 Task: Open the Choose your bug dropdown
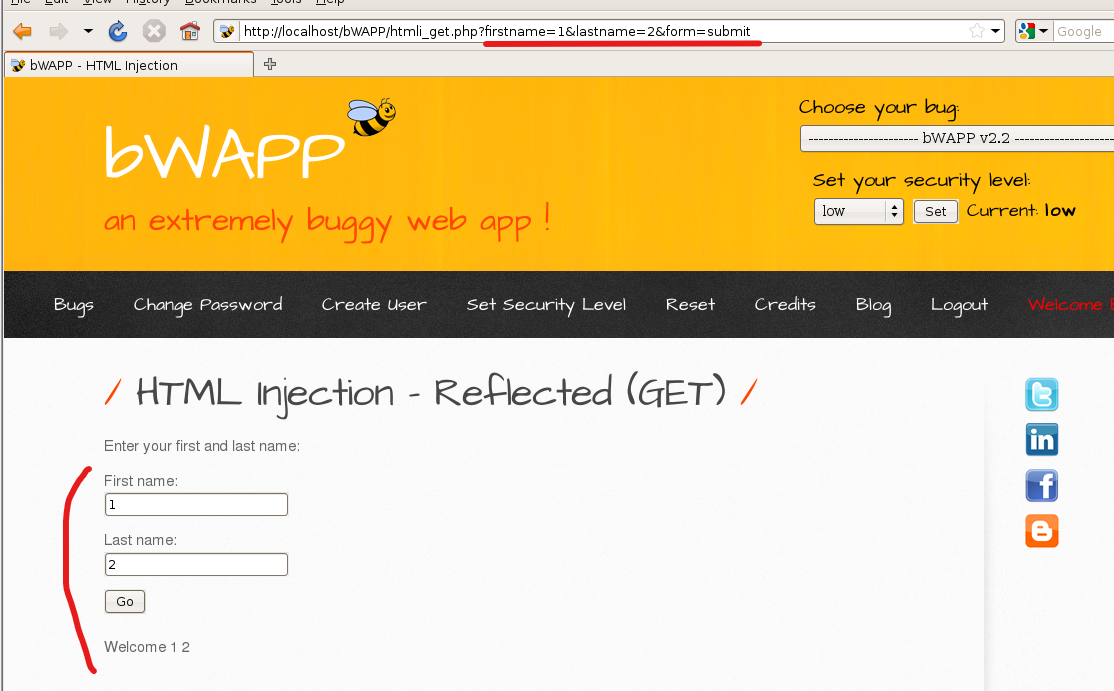(957, 138)
